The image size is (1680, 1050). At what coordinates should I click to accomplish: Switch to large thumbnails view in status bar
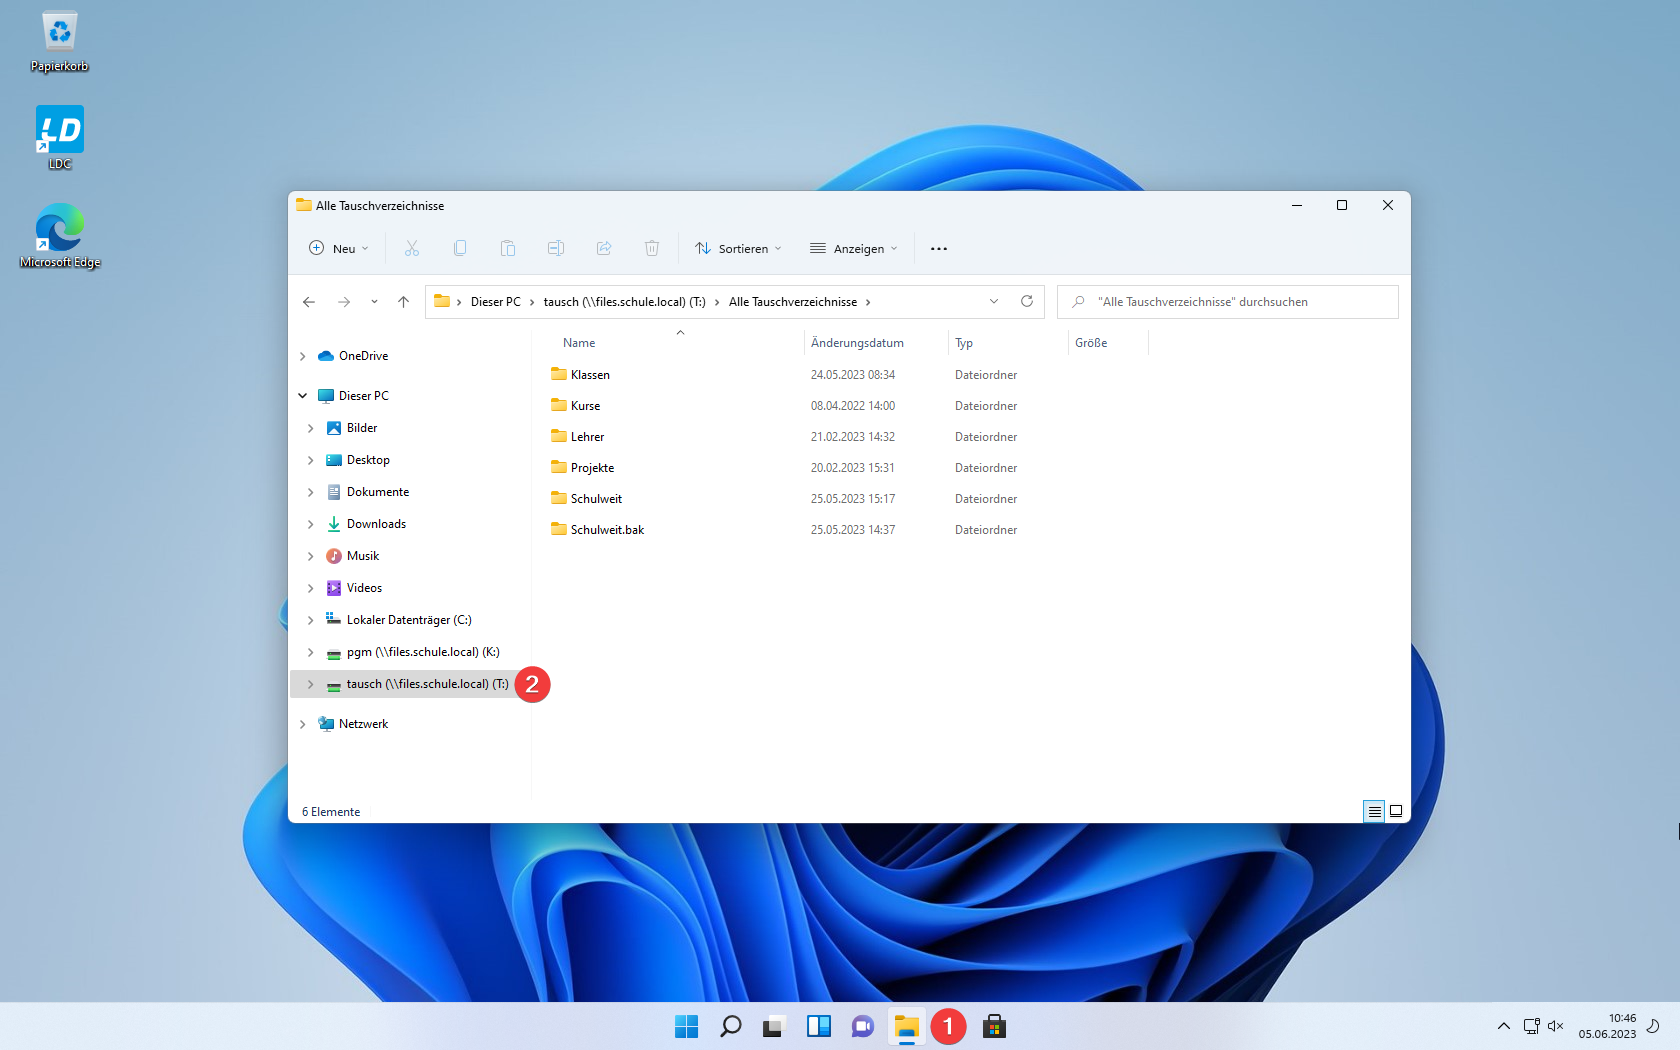(x=1396, y=811)
